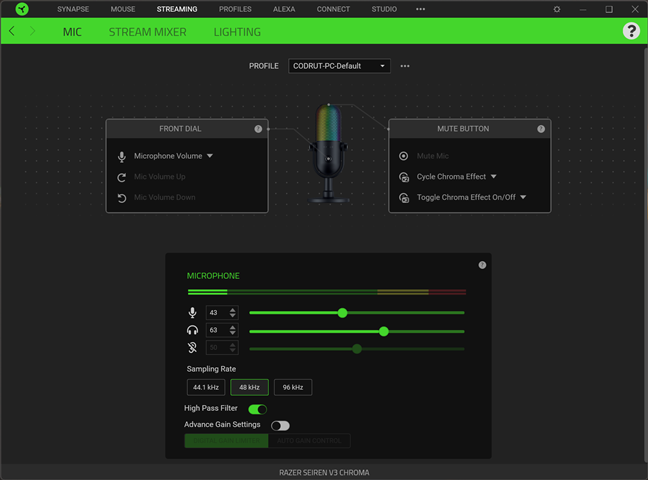Click the Mute Mic label
Viewport: 648px width, 480px height.
[433, 156]
